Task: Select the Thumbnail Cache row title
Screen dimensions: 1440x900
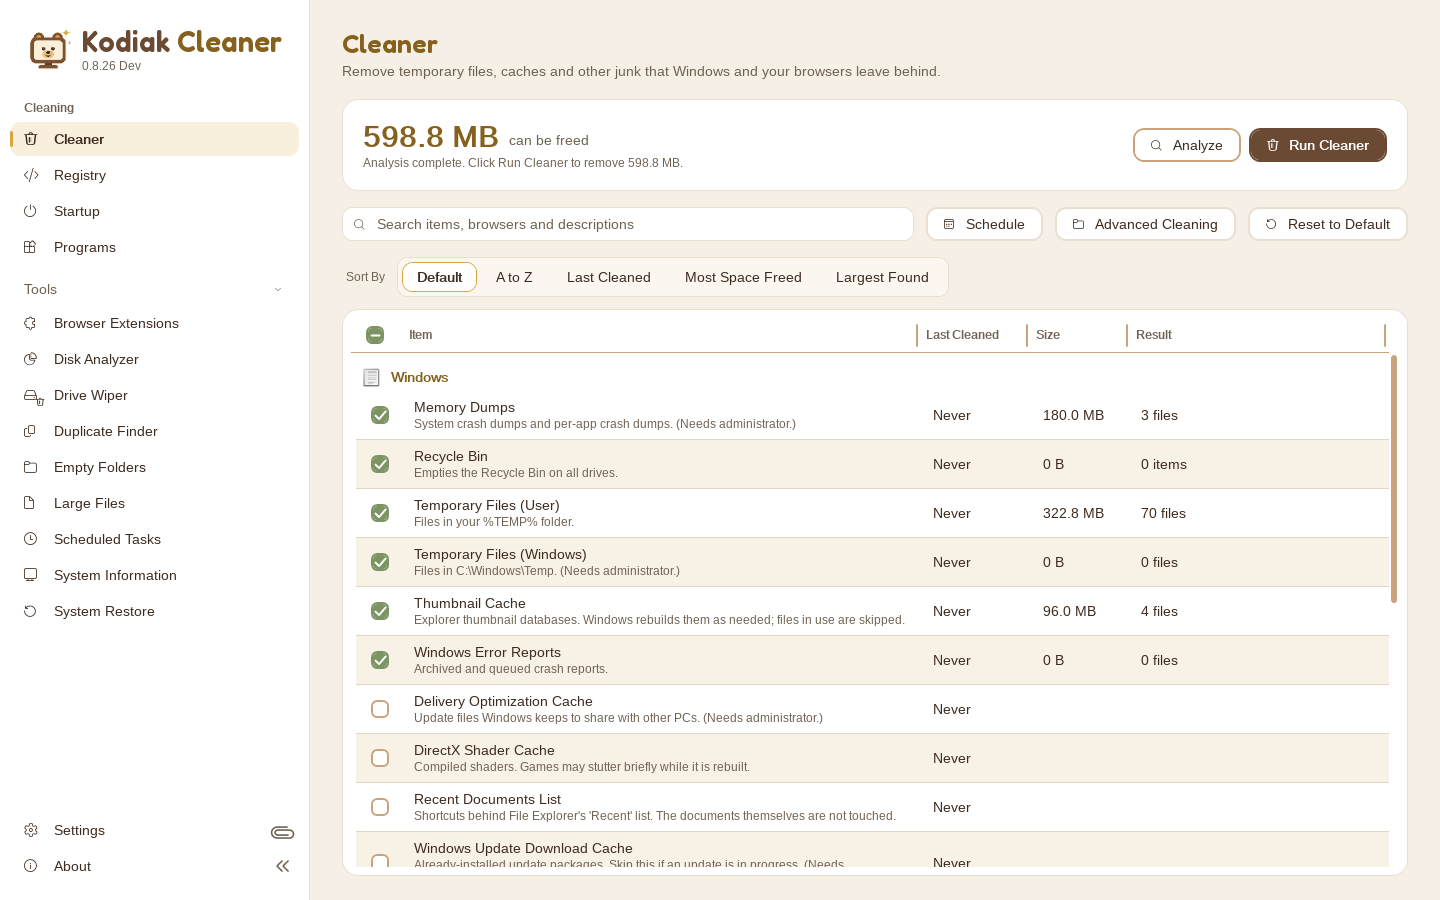Action: (470, 603)
